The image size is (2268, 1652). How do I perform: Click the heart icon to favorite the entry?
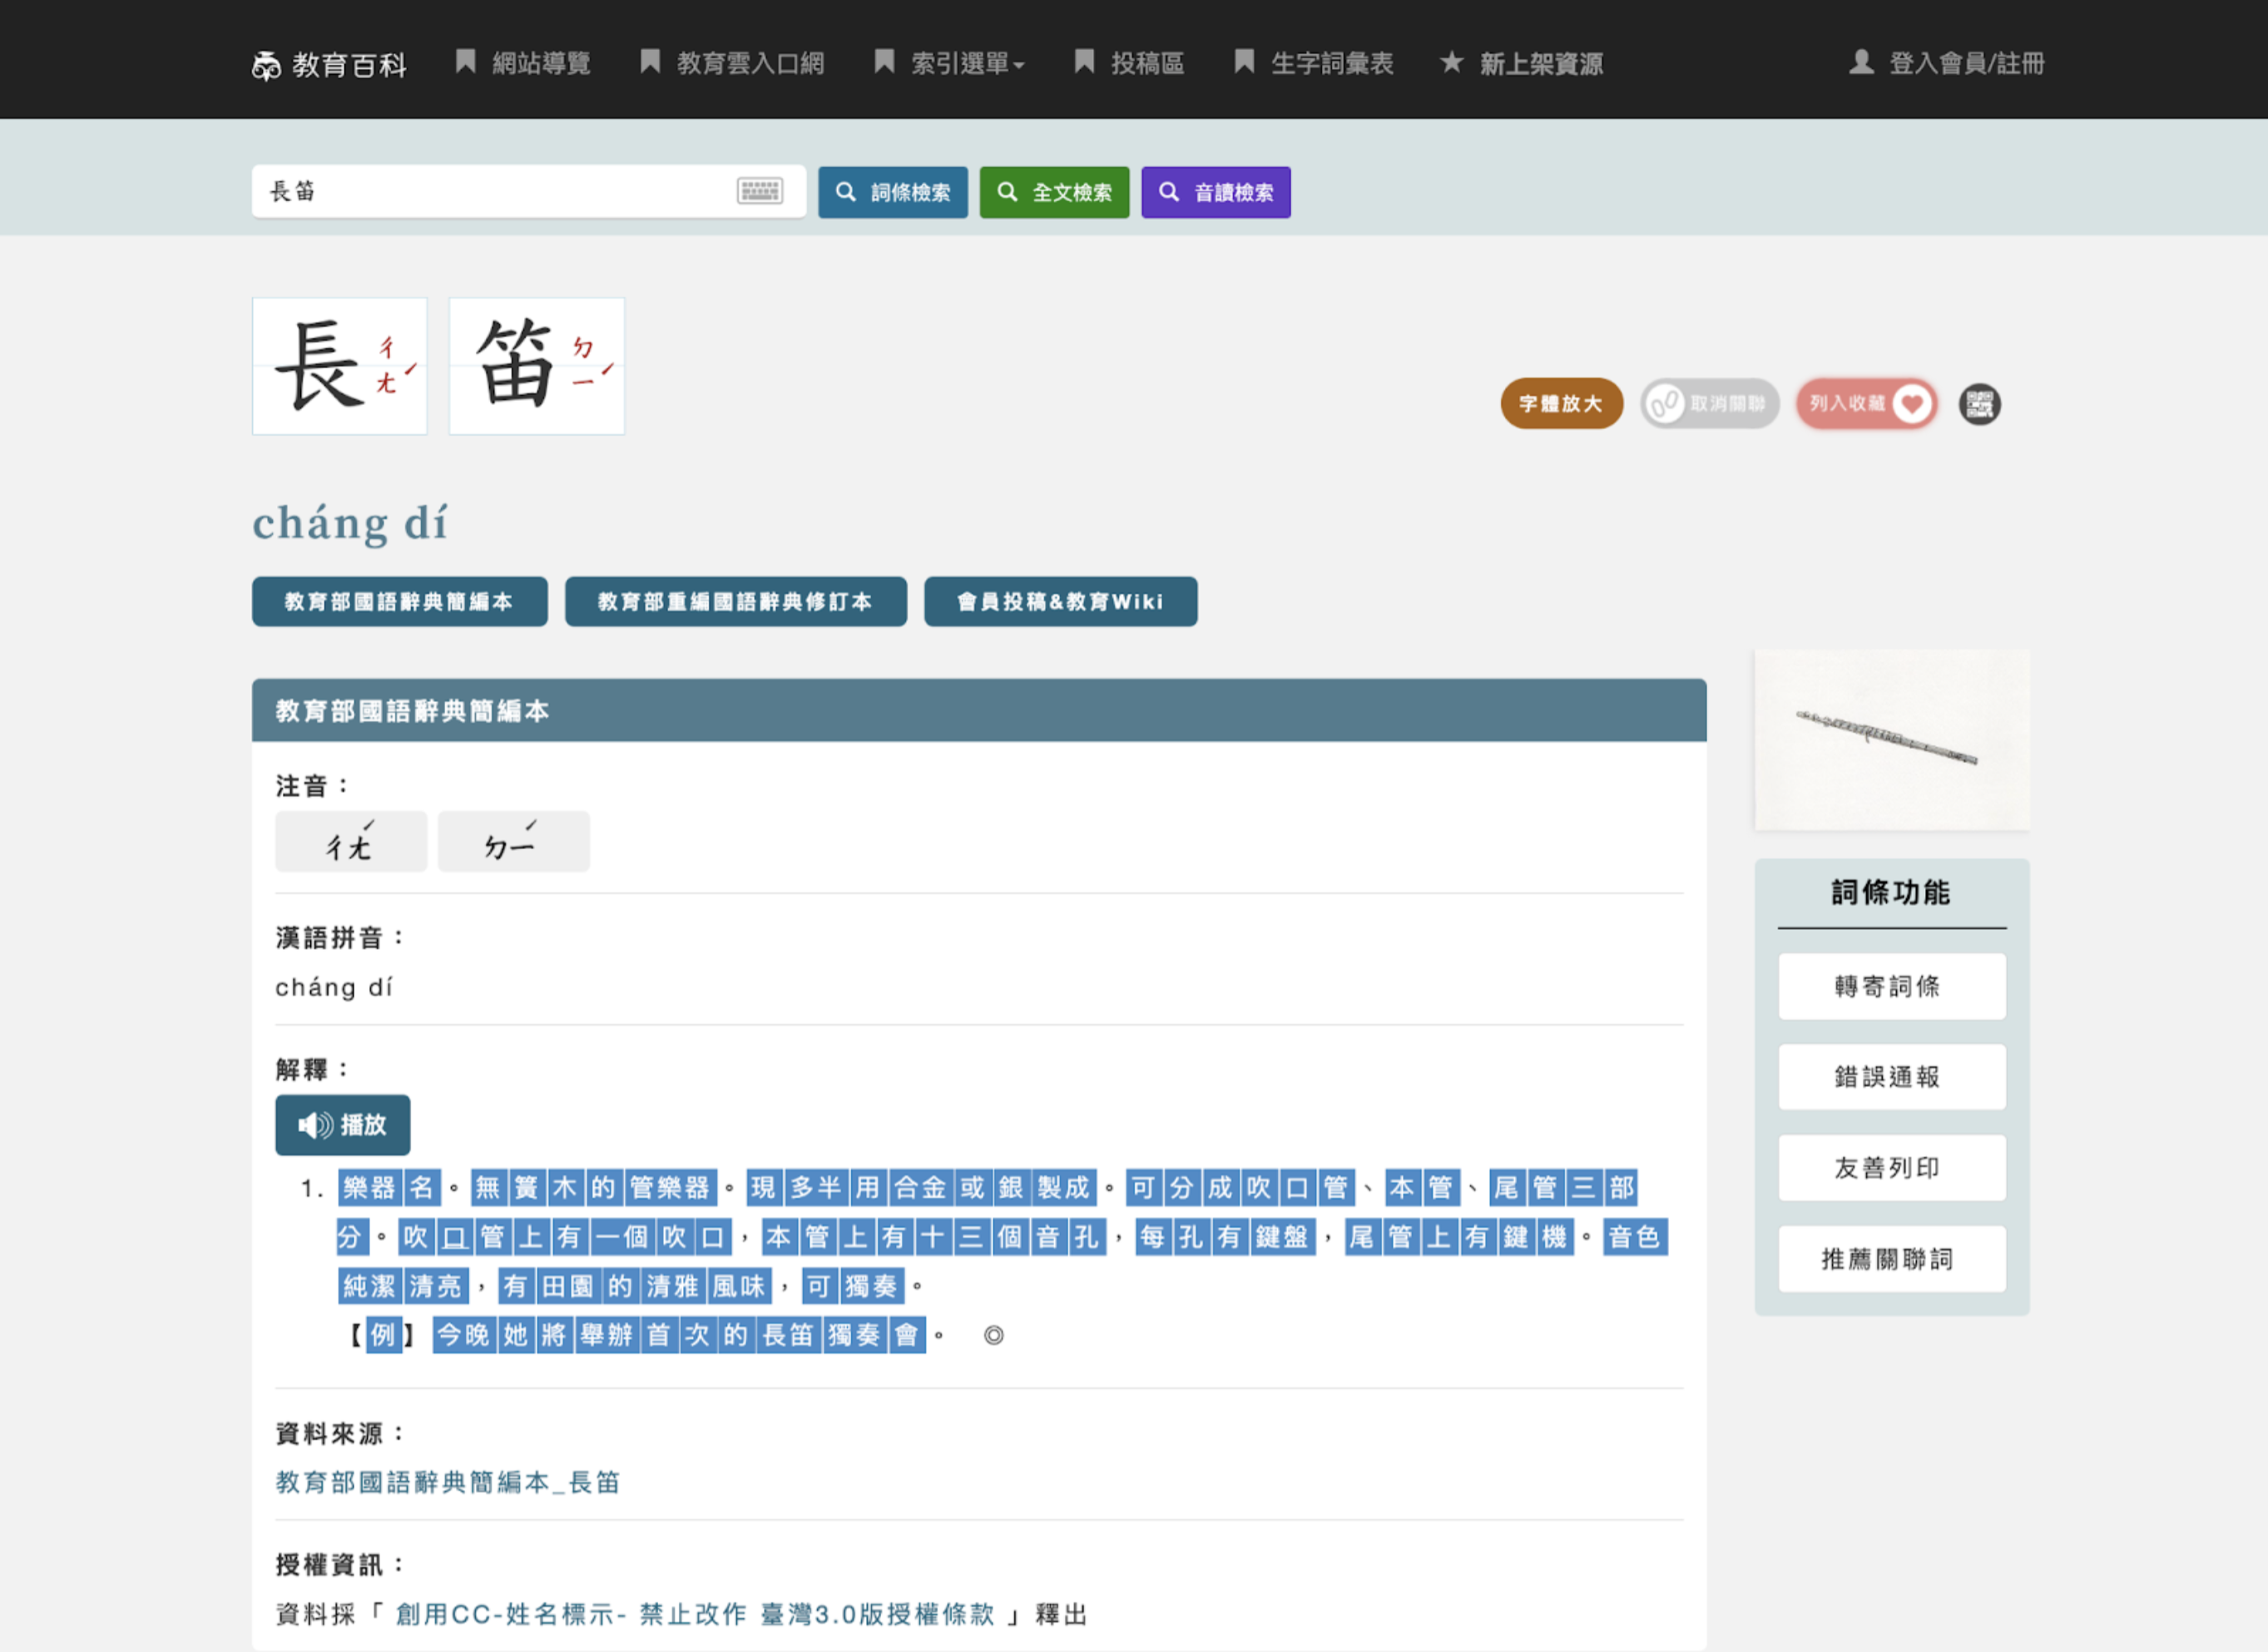pos(1911,404)
